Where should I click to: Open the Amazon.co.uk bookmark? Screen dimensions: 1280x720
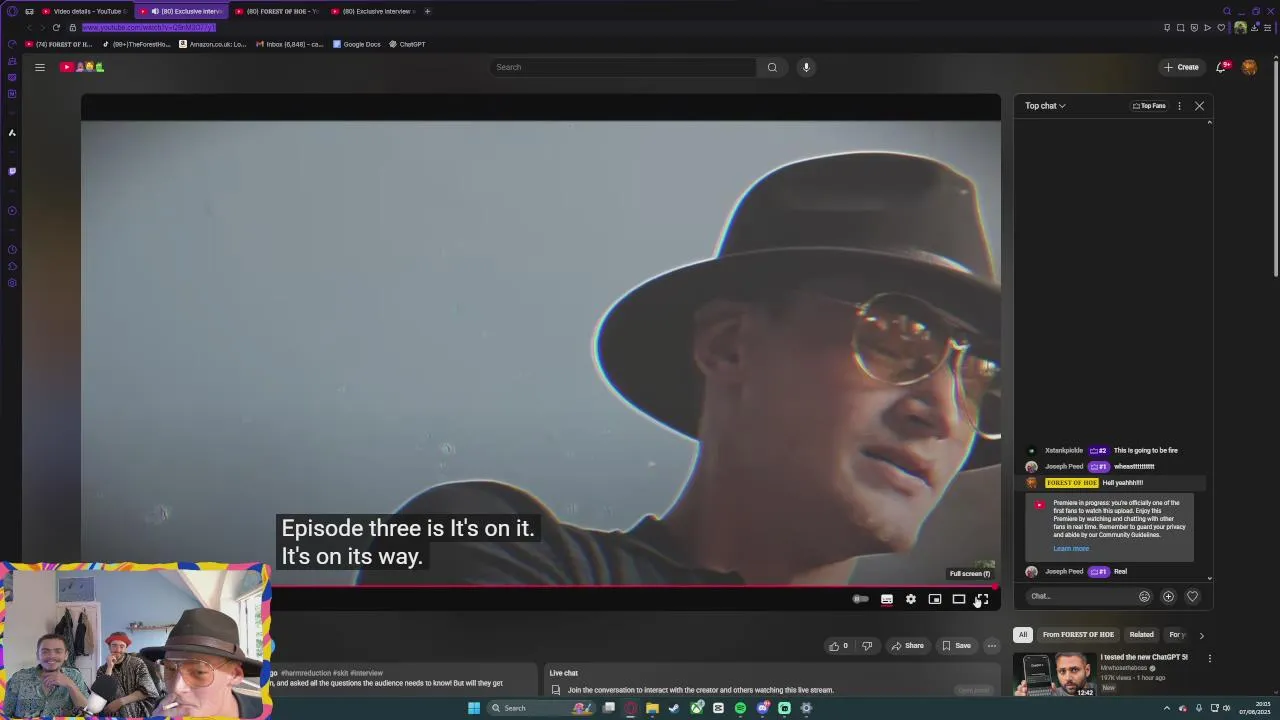(212, 44)
